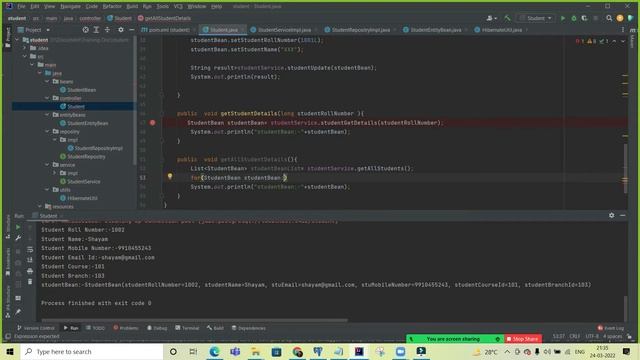Open the File menu
Screen dimensions: 640x360
(x=21, y=7)
